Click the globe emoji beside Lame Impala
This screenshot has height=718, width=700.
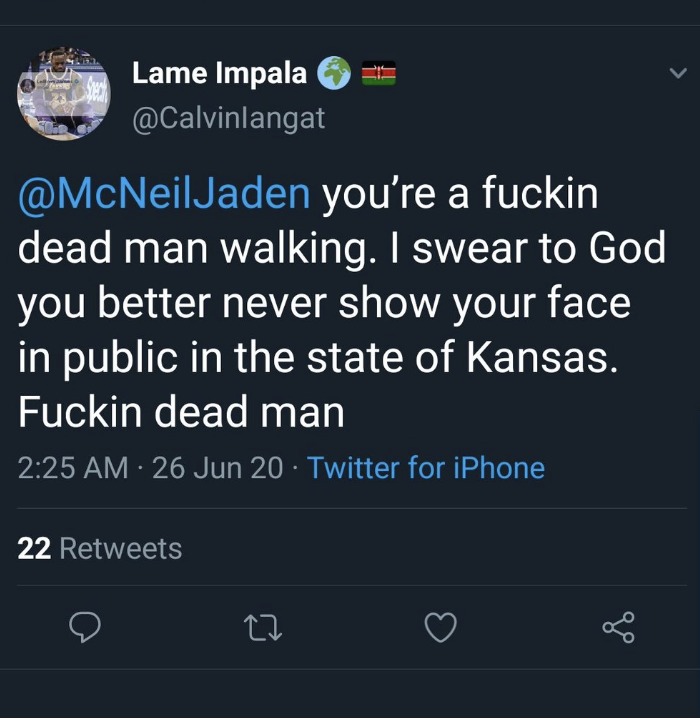tap(334, 73)
